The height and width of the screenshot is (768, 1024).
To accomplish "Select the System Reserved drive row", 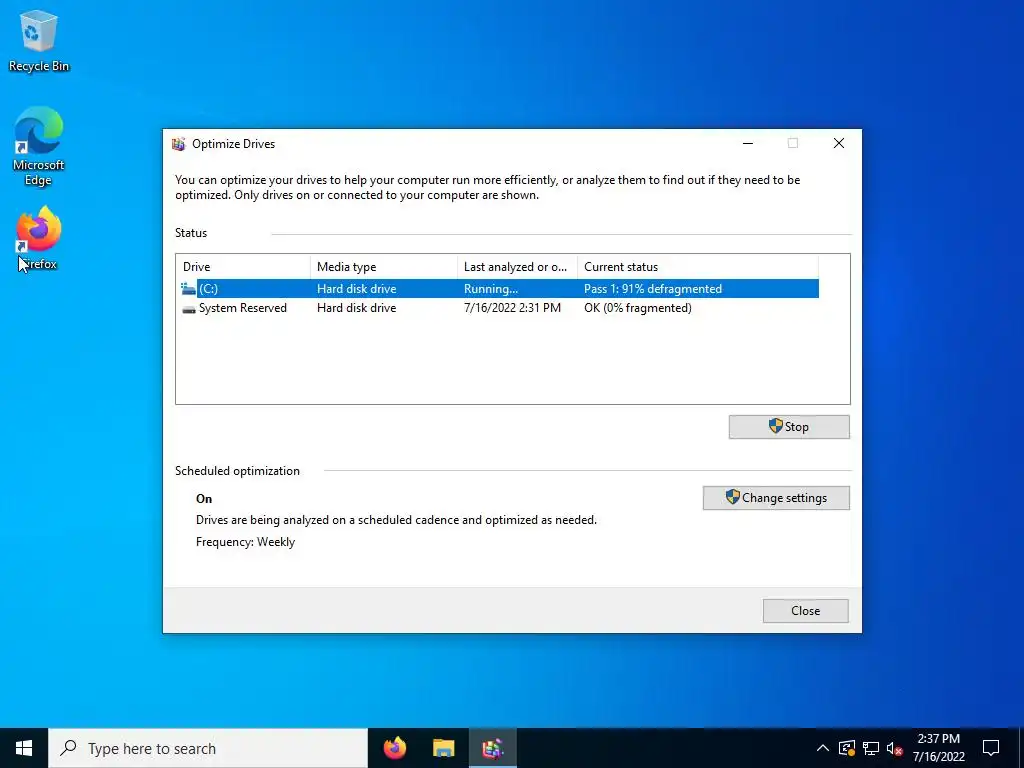I will (499, 308).
